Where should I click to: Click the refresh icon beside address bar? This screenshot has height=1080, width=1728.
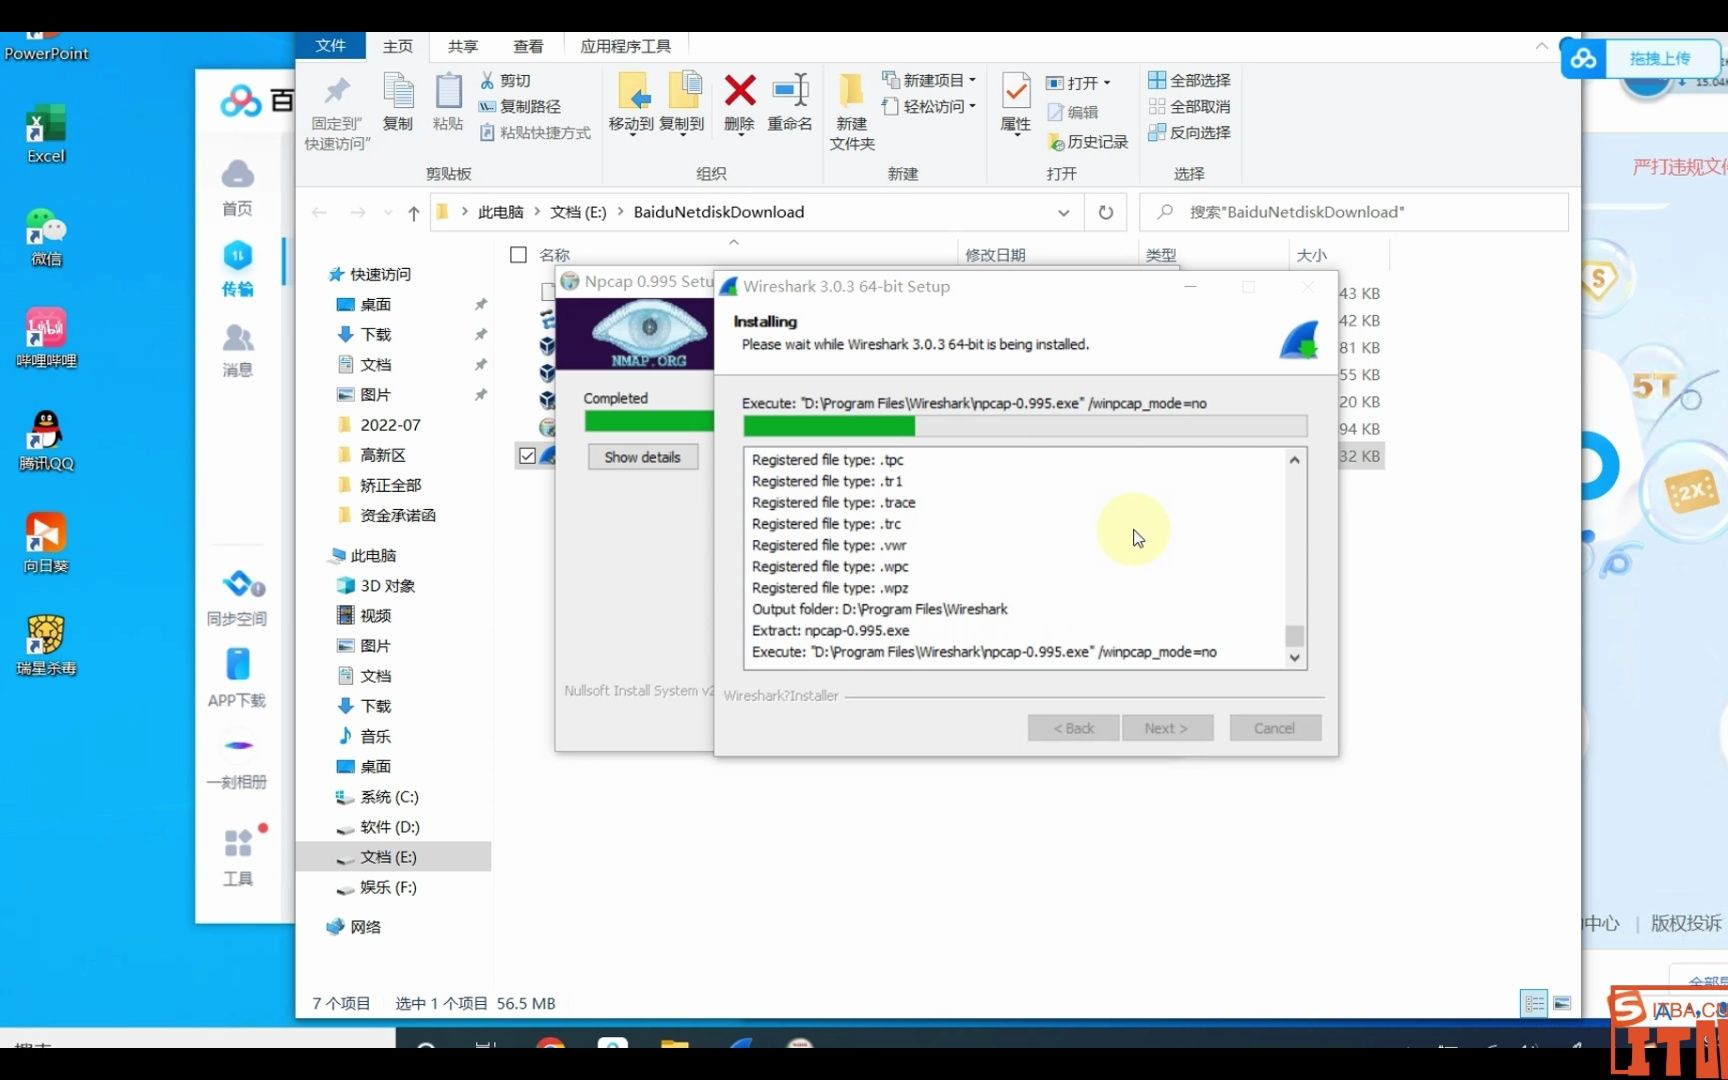(1106, 212)
